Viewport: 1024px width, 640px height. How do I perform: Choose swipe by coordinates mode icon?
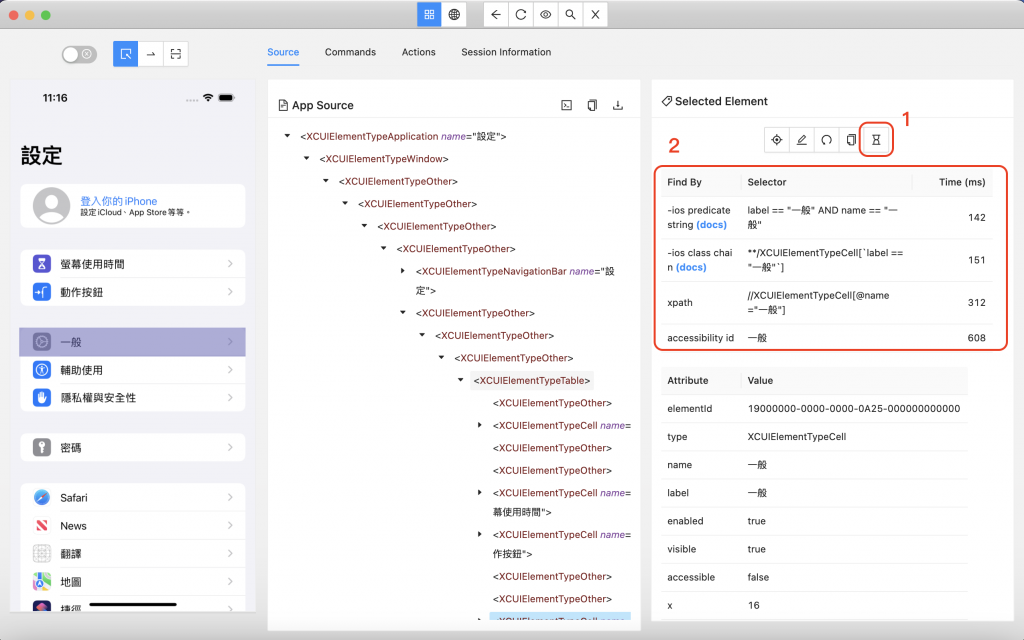tap(150, 54)
